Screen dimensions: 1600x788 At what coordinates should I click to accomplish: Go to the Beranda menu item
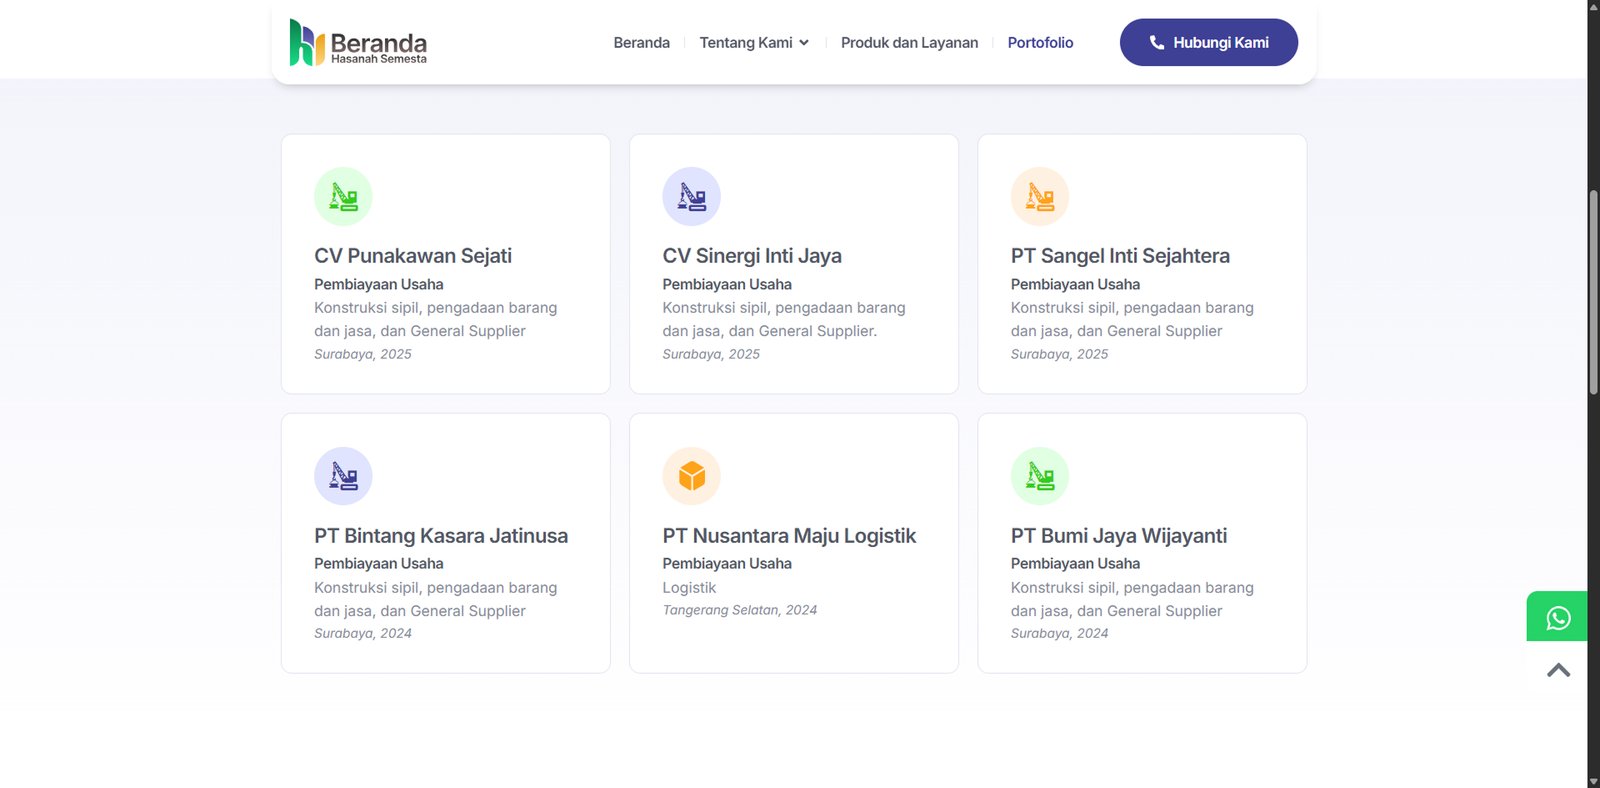pos(641,43)
